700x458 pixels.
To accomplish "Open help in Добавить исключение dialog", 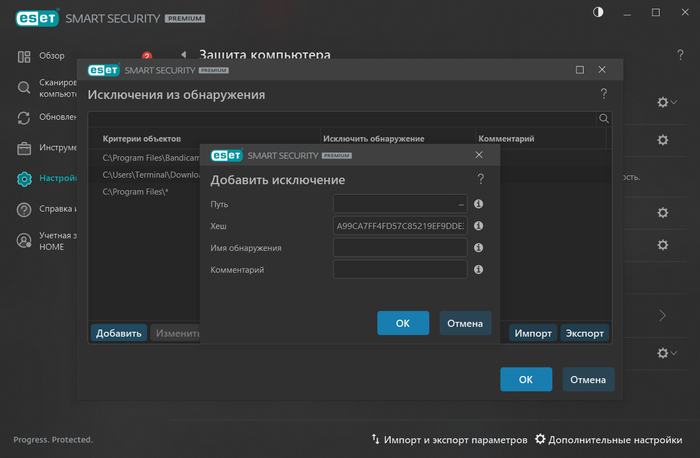I will point(481,179).
